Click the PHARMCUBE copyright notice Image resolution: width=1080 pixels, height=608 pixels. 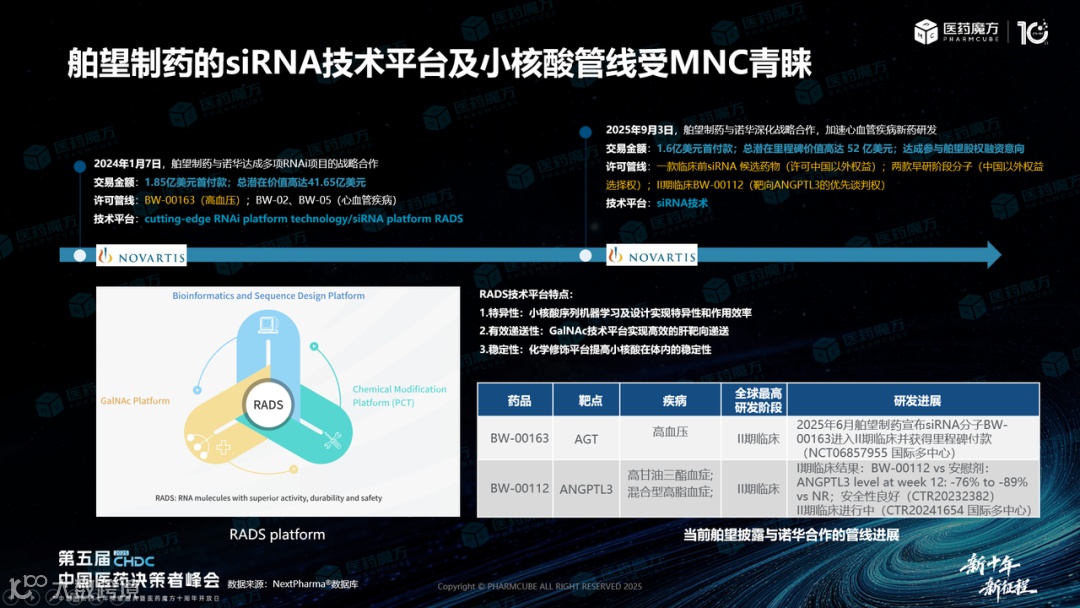click(539, 587)
